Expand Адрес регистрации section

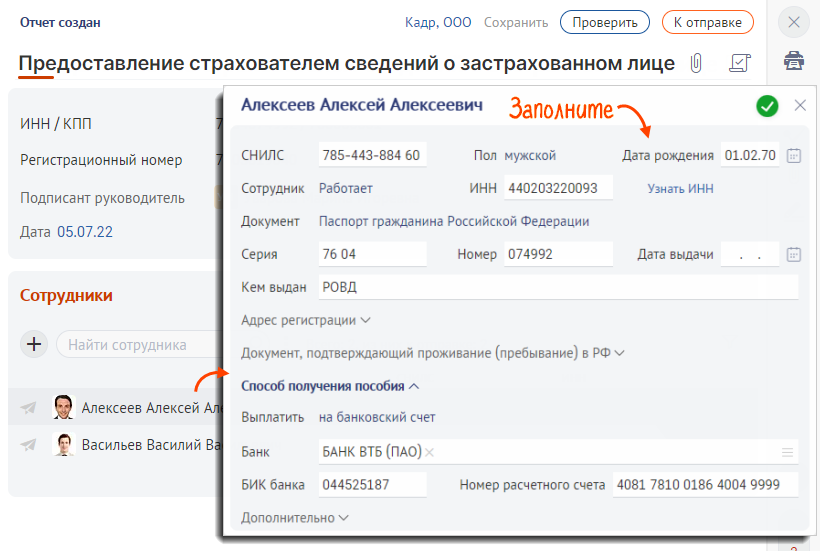point(306,320)
